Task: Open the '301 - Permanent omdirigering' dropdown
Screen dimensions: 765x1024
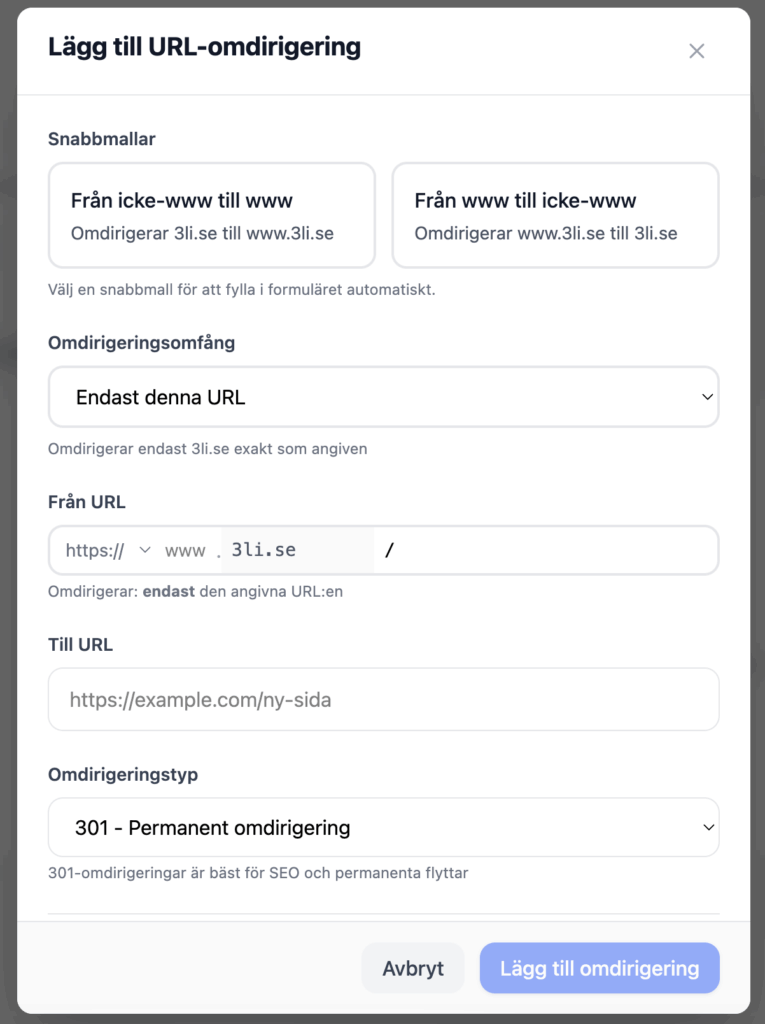Action: click(x=383, y=828)
